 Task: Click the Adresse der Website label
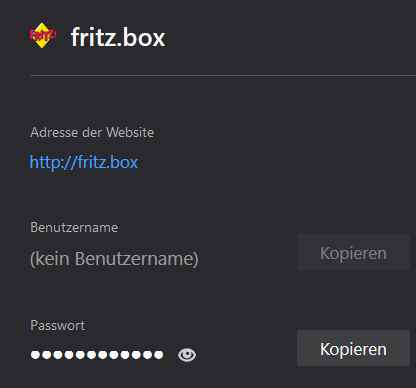point(92,132)
